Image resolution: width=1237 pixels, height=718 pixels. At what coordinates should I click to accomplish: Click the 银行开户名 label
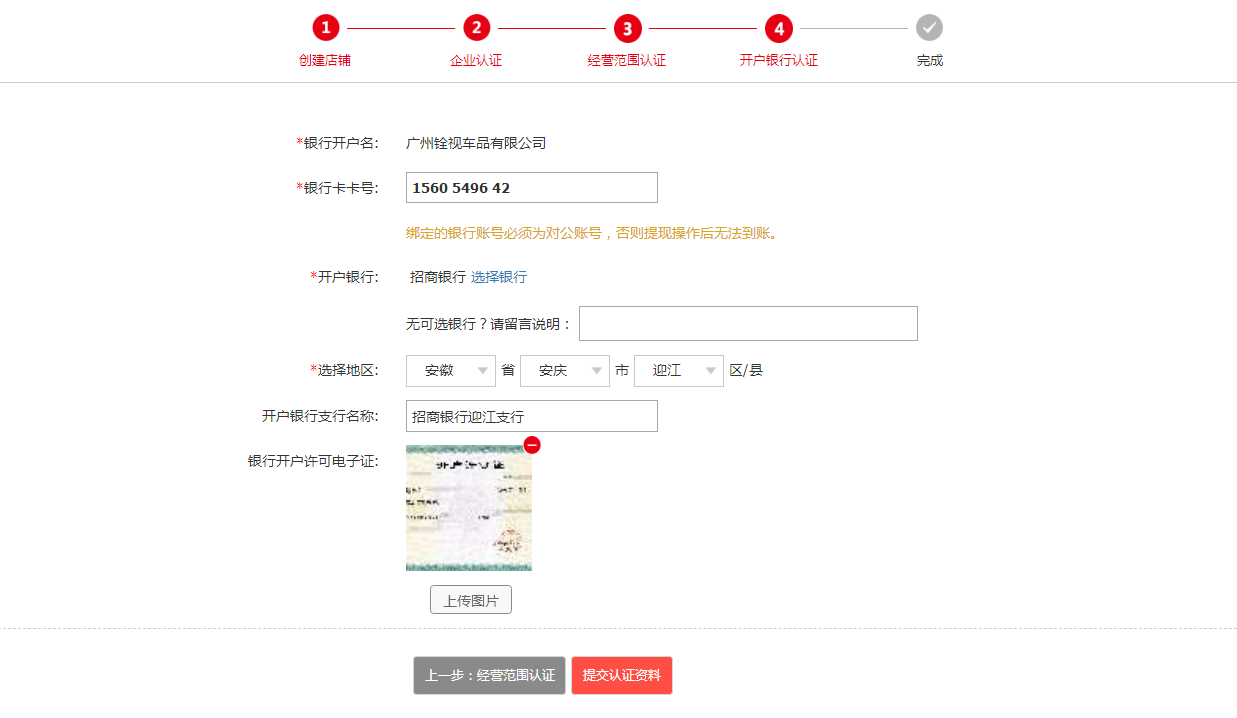(x=338, y=143)
